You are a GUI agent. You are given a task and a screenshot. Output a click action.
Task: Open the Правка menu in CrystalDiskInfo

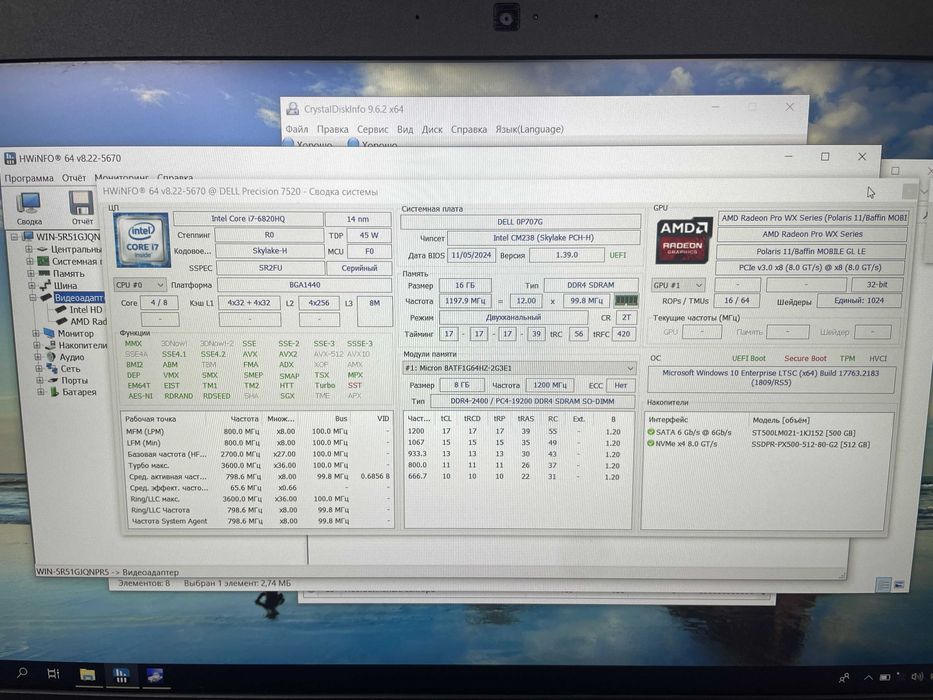(x=333, y=129)
